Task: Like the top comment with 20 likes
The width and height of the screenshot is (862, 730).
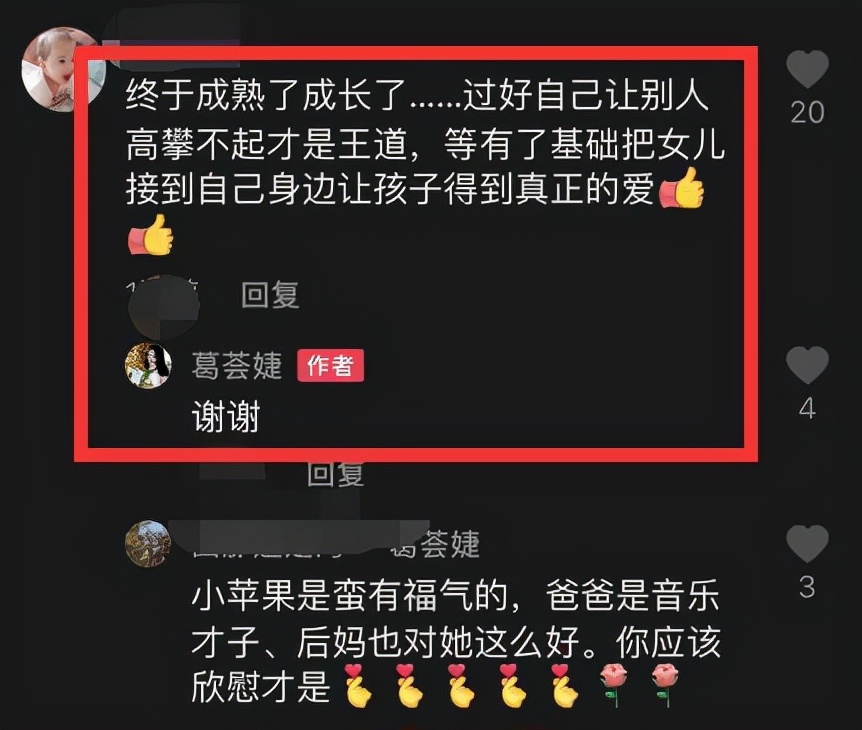Action: pyautogui.click(x=807, y=69)
